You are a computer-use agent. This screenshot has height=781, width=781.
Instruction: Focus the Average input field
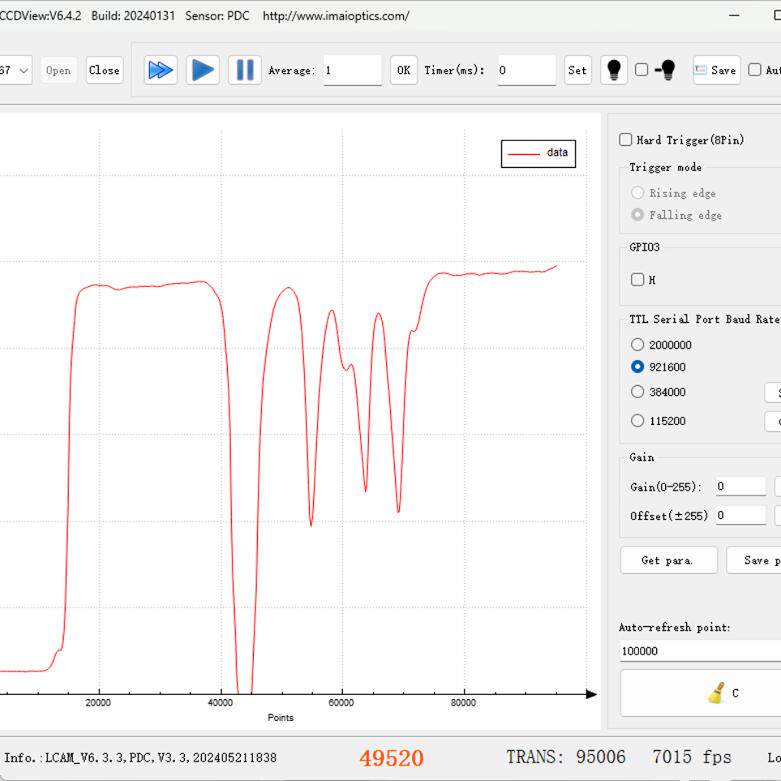coord(353,70)
